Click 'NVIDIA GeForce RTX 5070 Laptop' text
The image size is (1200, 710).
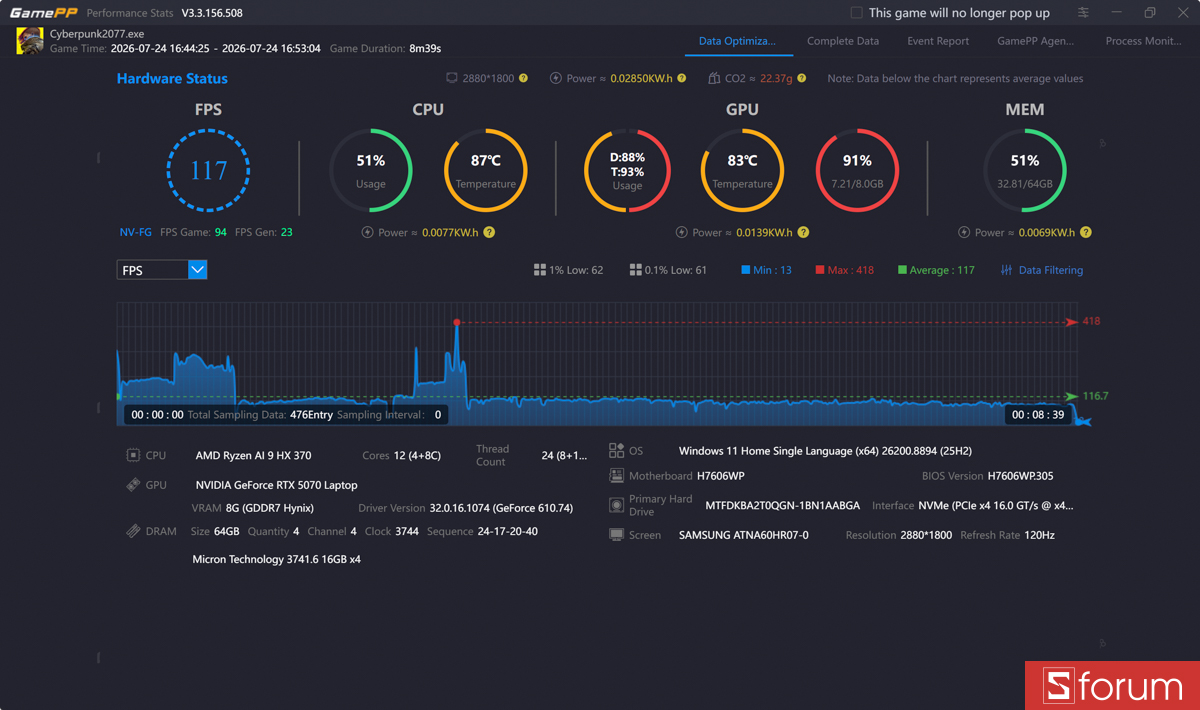[x=276, y=485]
